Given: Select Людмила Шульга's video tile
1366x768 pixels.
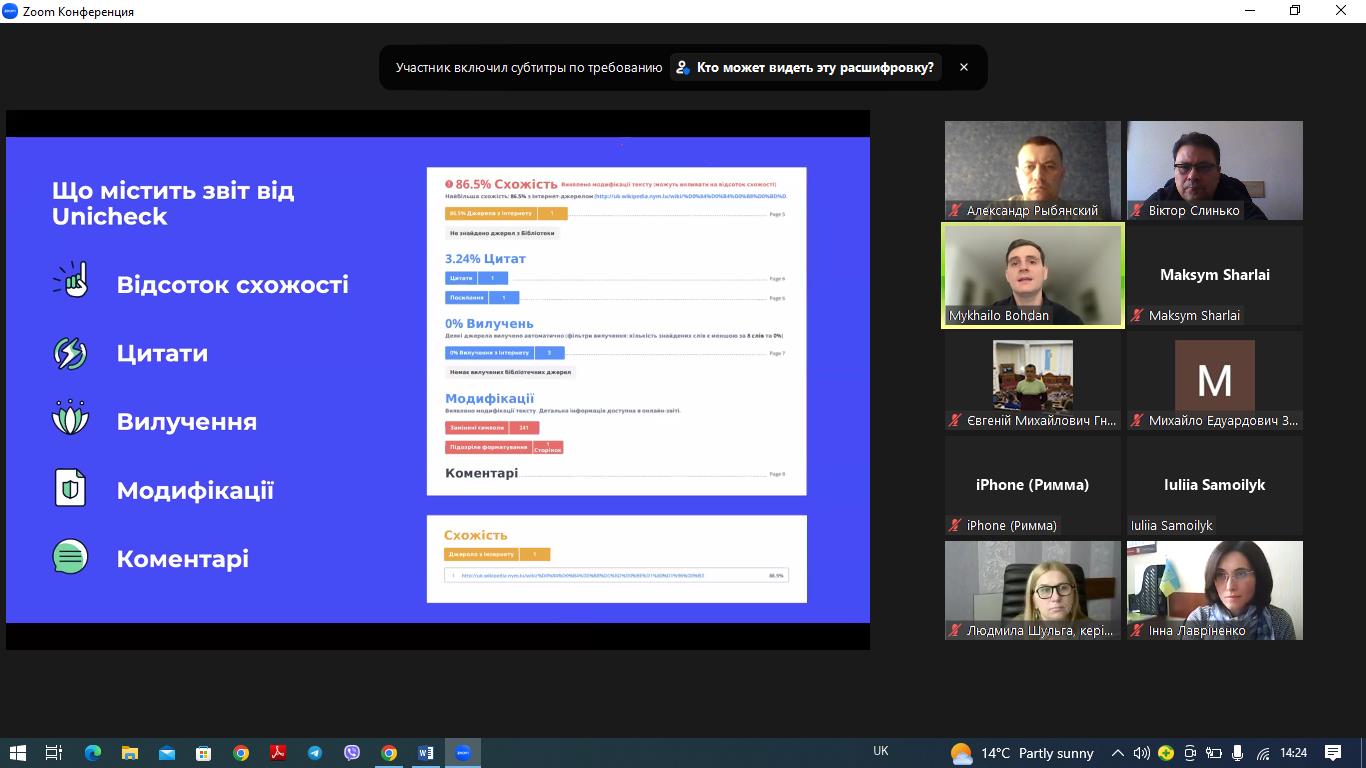Looking at the screenshot, I should pos(1033,590).
